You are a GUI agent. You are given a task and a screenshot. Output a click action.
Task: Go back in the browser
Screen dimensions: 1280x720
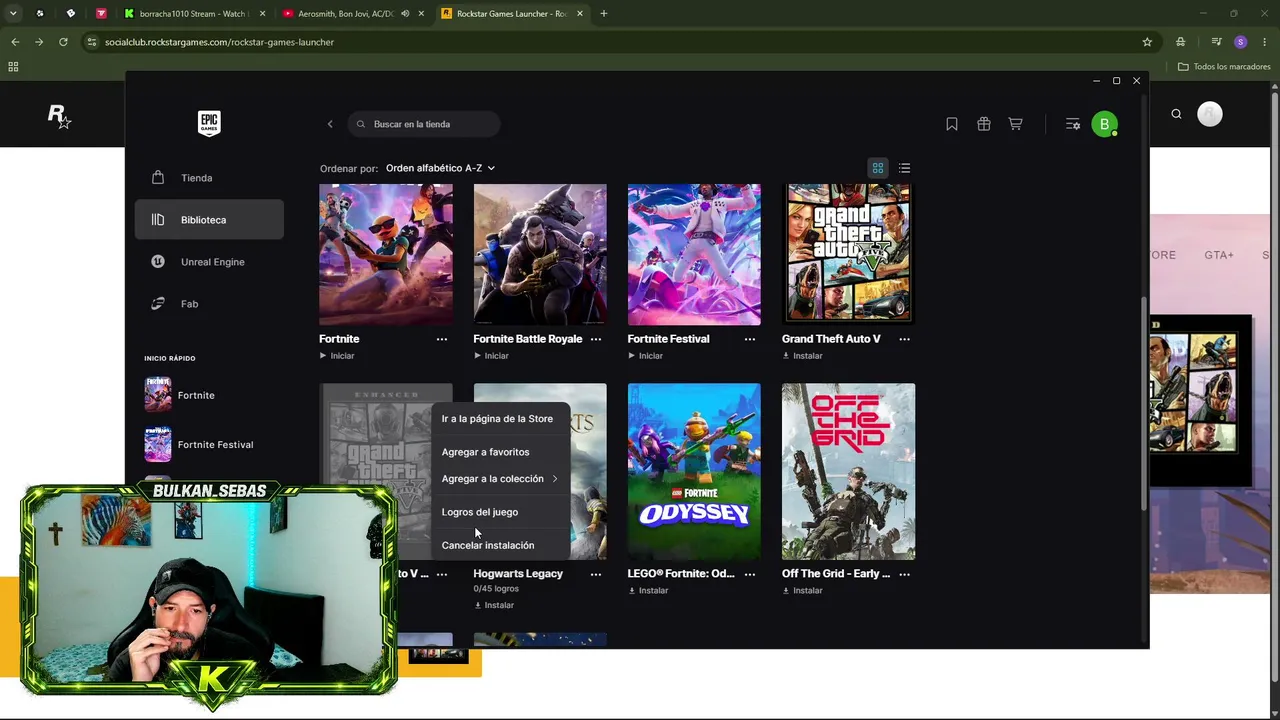(15, 42)
